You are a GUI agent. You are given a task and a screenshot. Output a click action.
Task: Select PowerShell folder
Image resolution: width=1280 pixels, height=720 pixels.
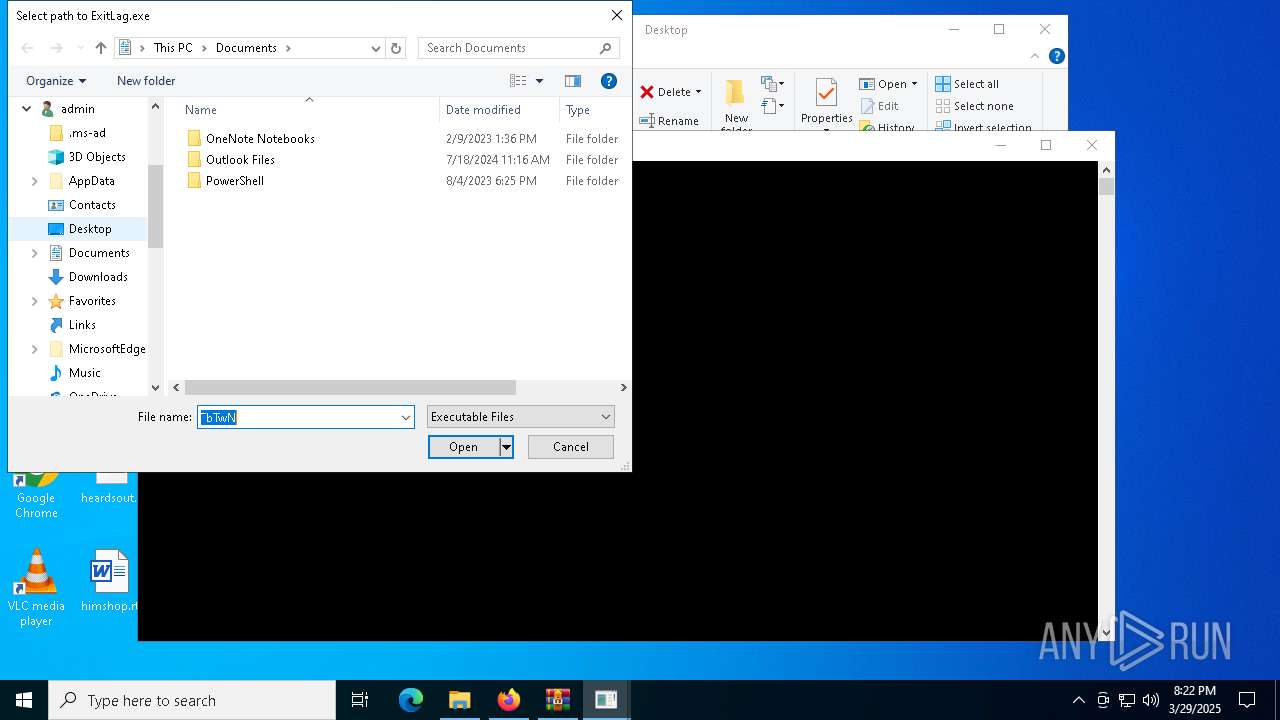click(x=235, y=181)
